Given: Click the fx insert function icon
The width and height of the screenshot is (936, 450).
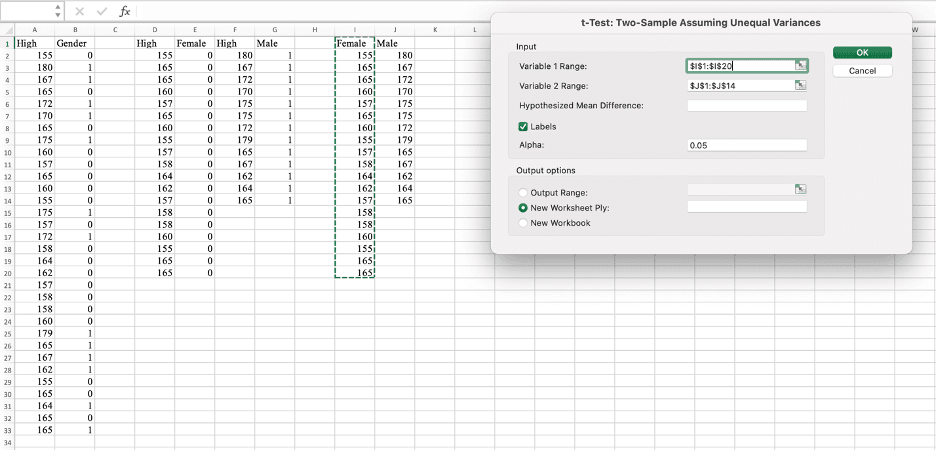Looking at the screenshot, I should [124, 11].
